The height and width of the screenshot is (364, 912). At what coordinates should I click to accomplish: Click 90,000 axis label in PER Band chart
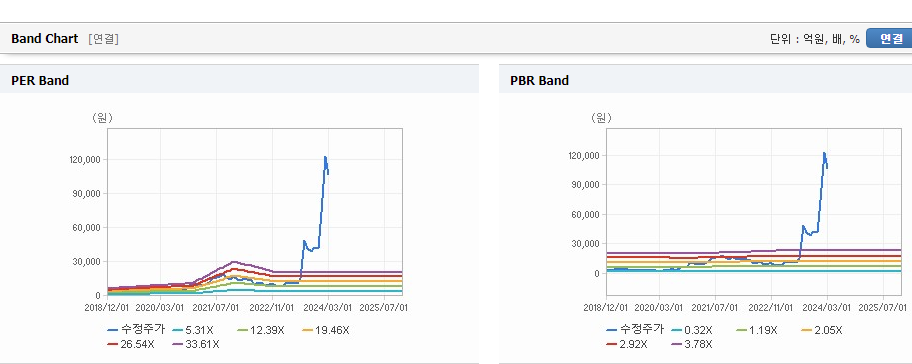pyautogui.click(x=88, y=194)
